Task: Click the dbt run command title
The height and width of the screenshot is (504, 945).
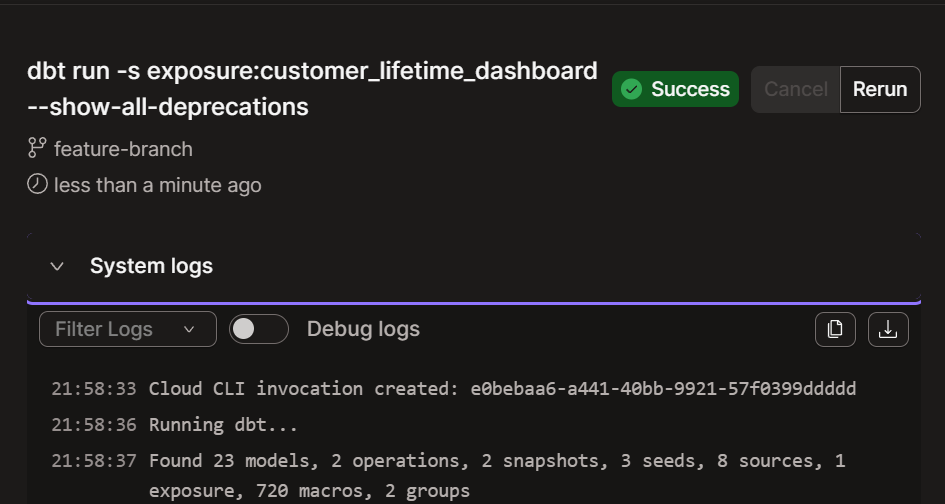Action: [312, 89]
